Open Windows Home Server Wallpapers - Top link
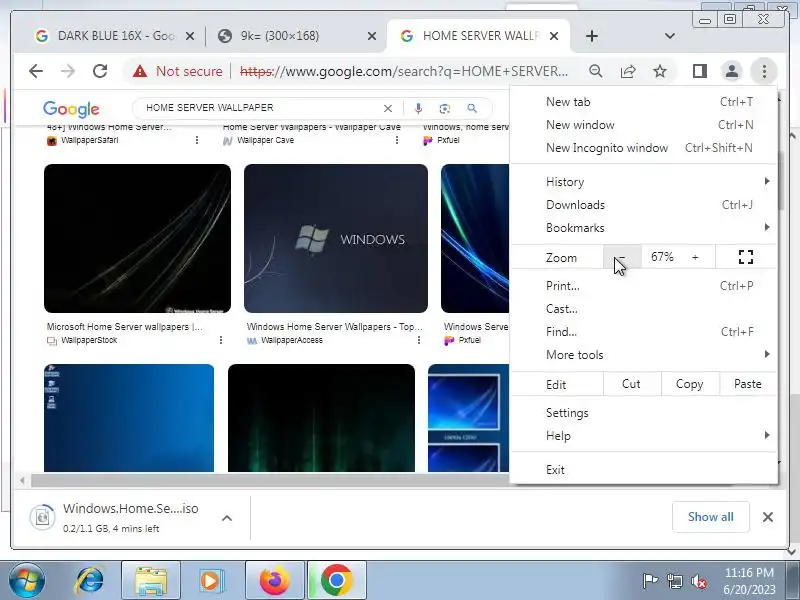 tap(335, 327)
